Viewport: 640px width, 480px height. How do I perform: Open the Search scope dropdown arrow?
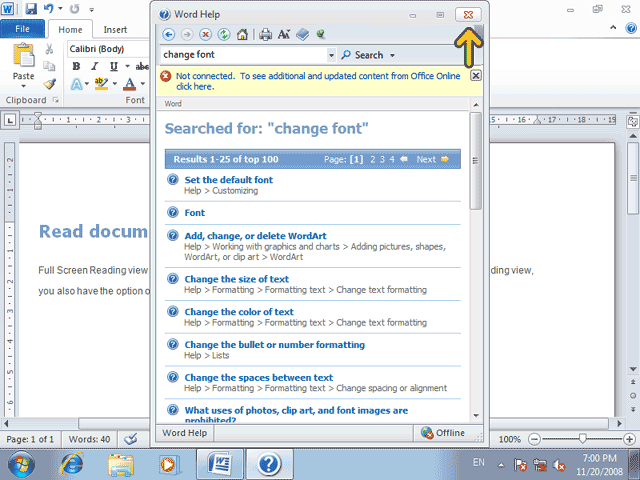point(392,55)
